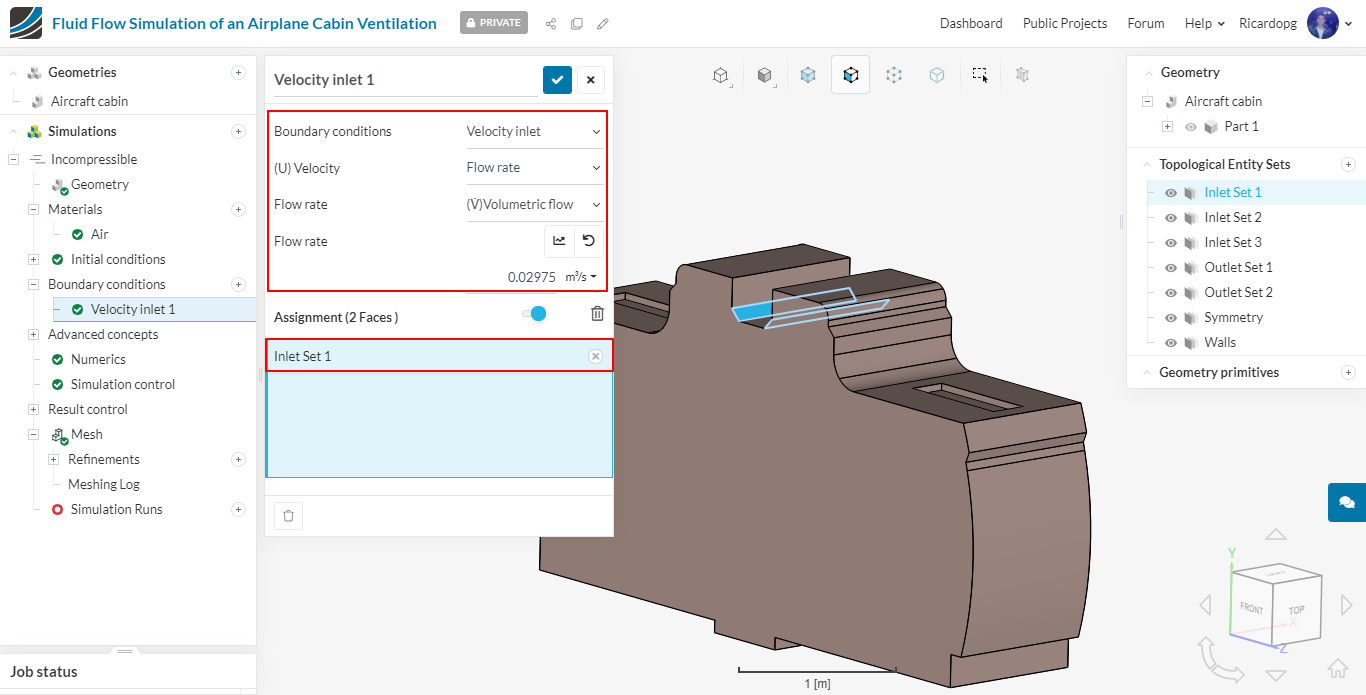Open the Dashboard link

click(x=970, y=23)
